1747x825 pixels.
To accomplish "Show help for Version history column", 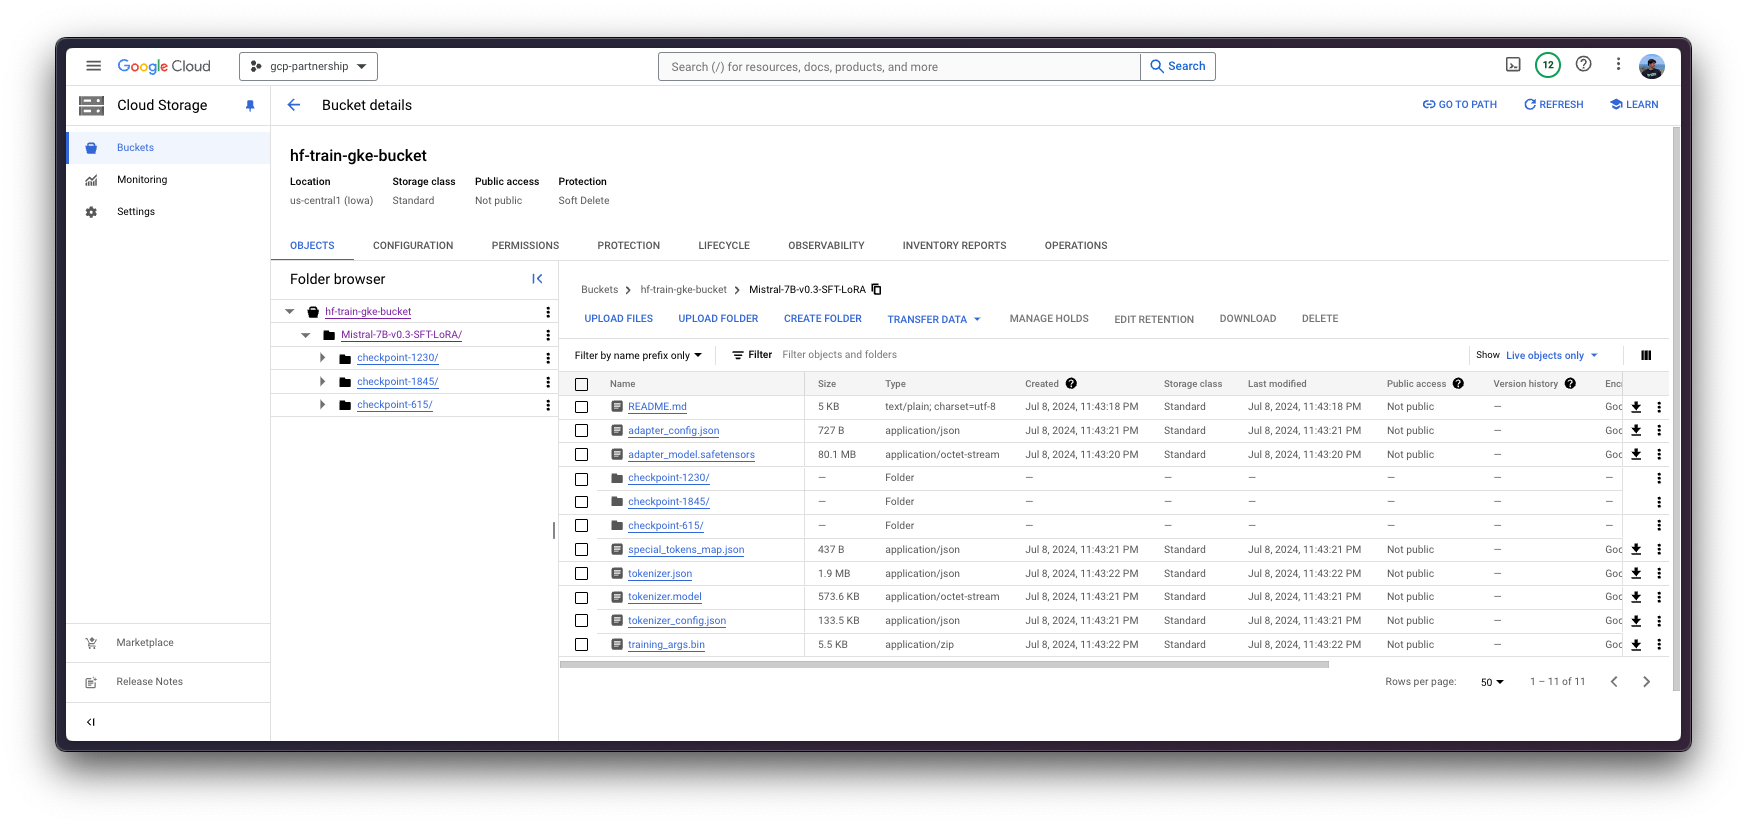I will 1570,383.
